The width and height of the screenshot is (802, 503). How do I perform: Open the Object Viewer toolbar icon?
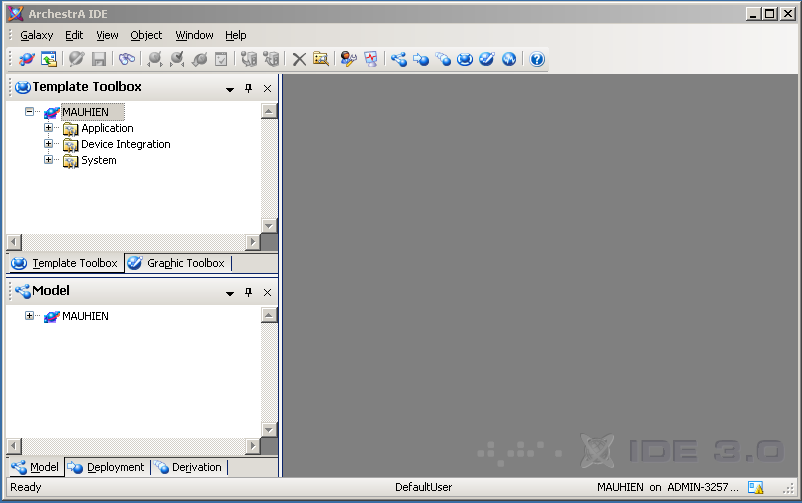tap(371, 59)
